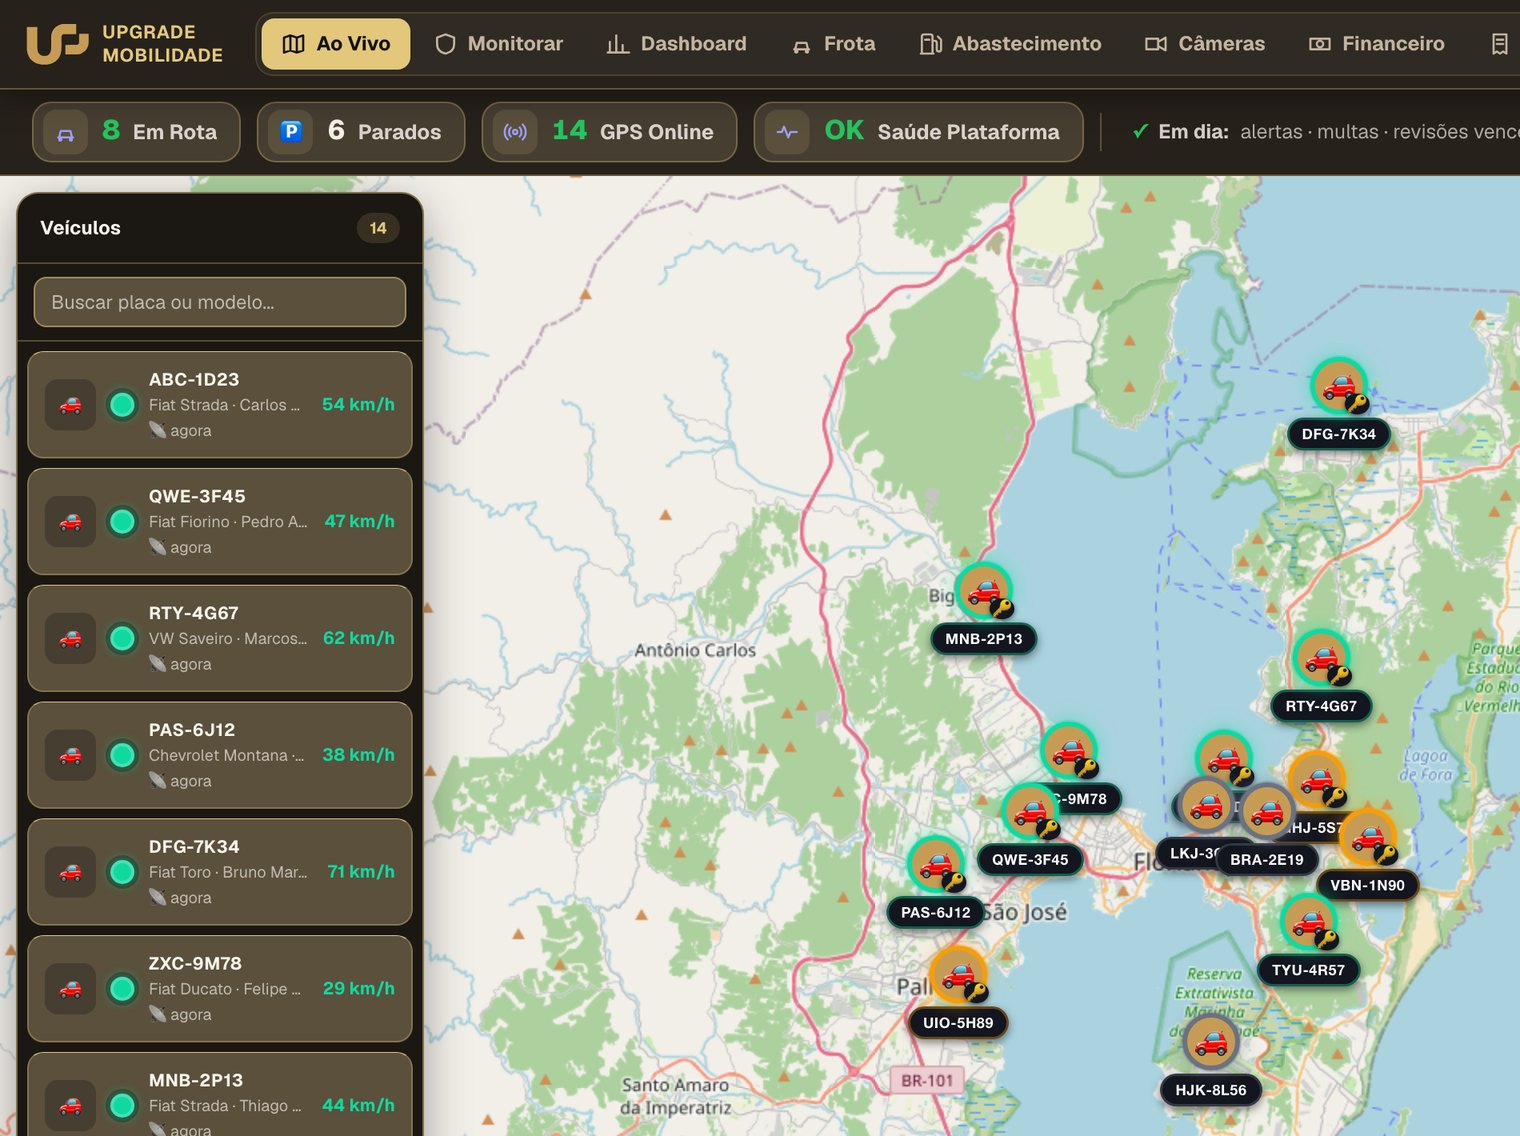
Task: Select vehicle PAS-6J12 in the list
Action: pos(220,755)
